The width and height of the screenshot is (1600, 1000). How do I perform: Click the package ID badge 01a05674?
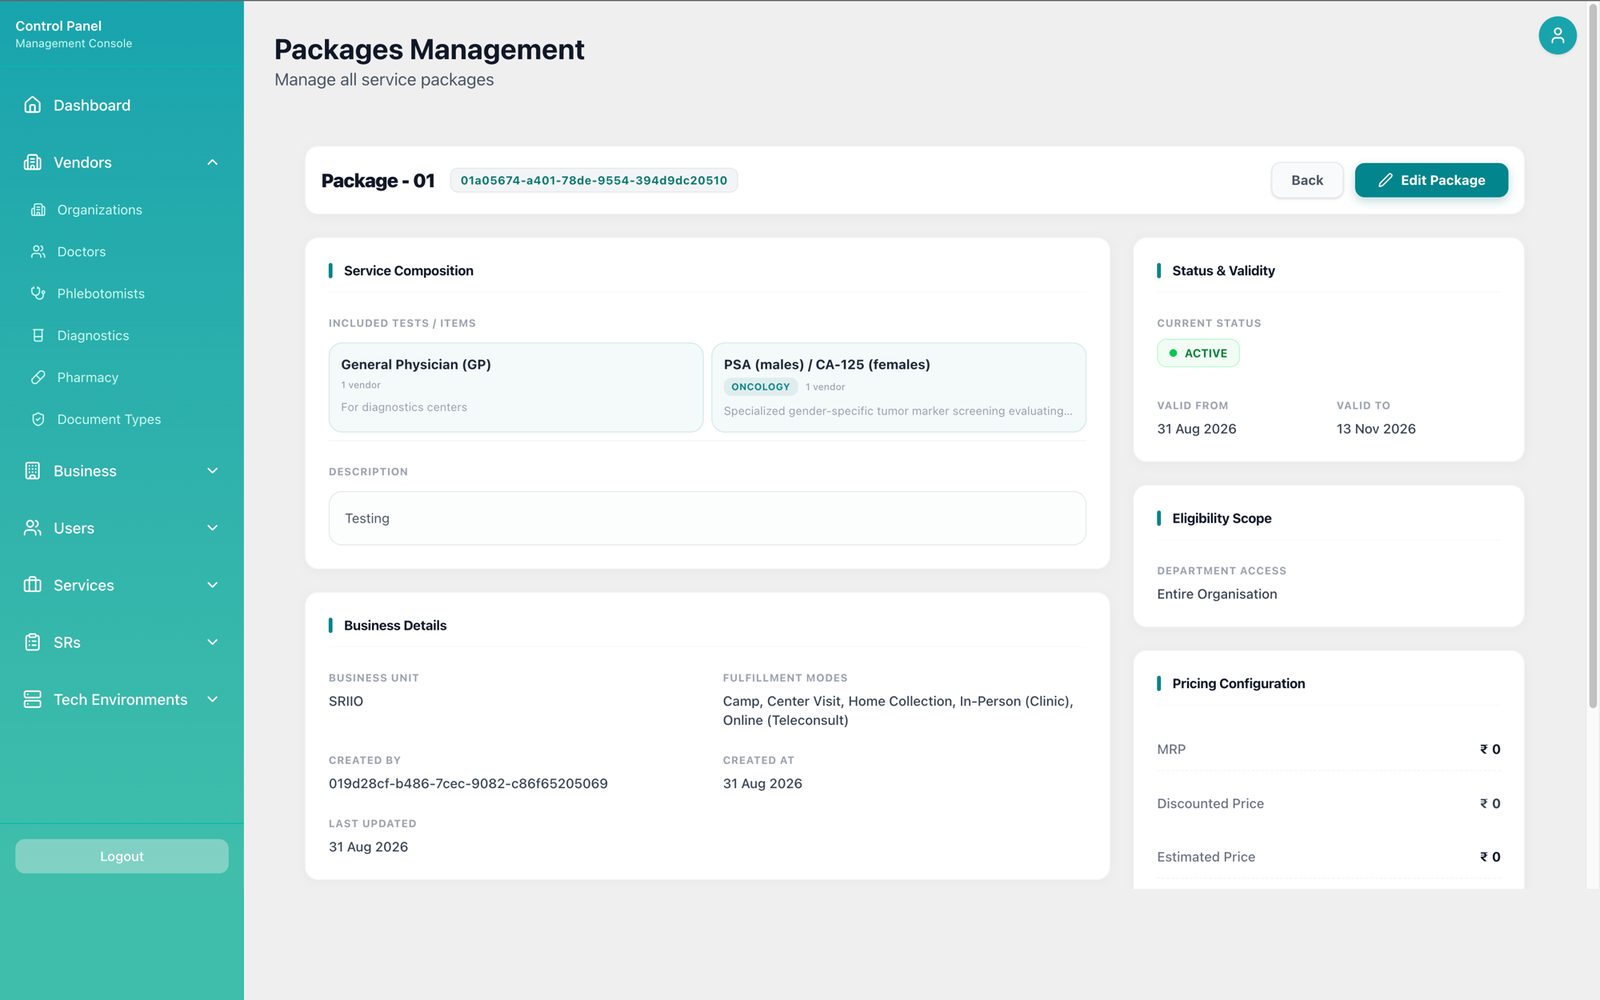[594, 180]
